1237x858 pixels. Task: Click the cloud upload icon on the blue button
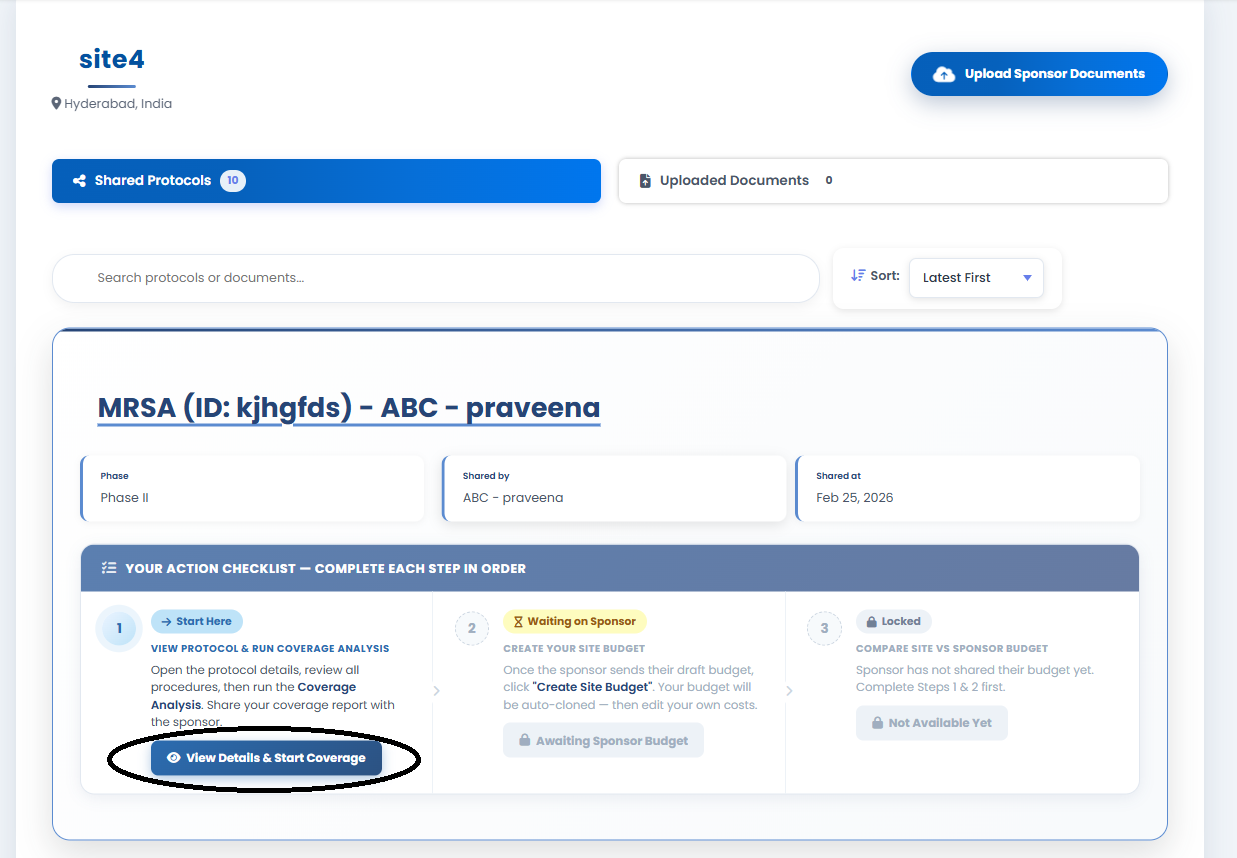click(944, 73)
